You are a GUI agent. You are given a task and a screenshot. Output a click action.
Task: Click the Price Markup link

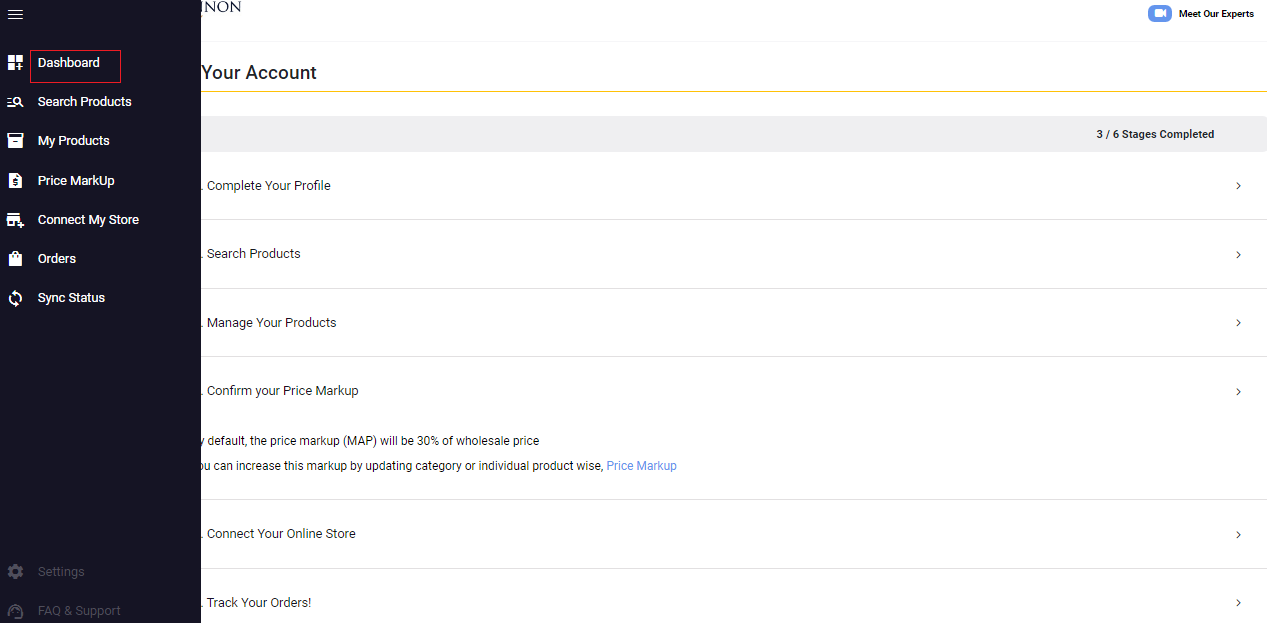tap(641, 465)
